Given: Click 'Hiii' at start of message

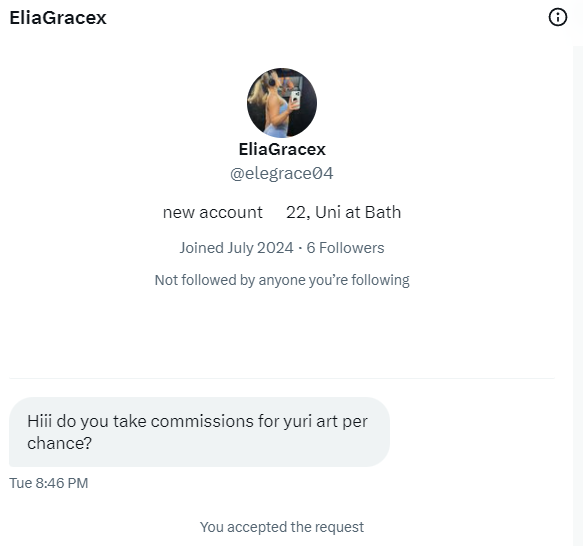Looking at the screenshot, I should click(39, 421).
